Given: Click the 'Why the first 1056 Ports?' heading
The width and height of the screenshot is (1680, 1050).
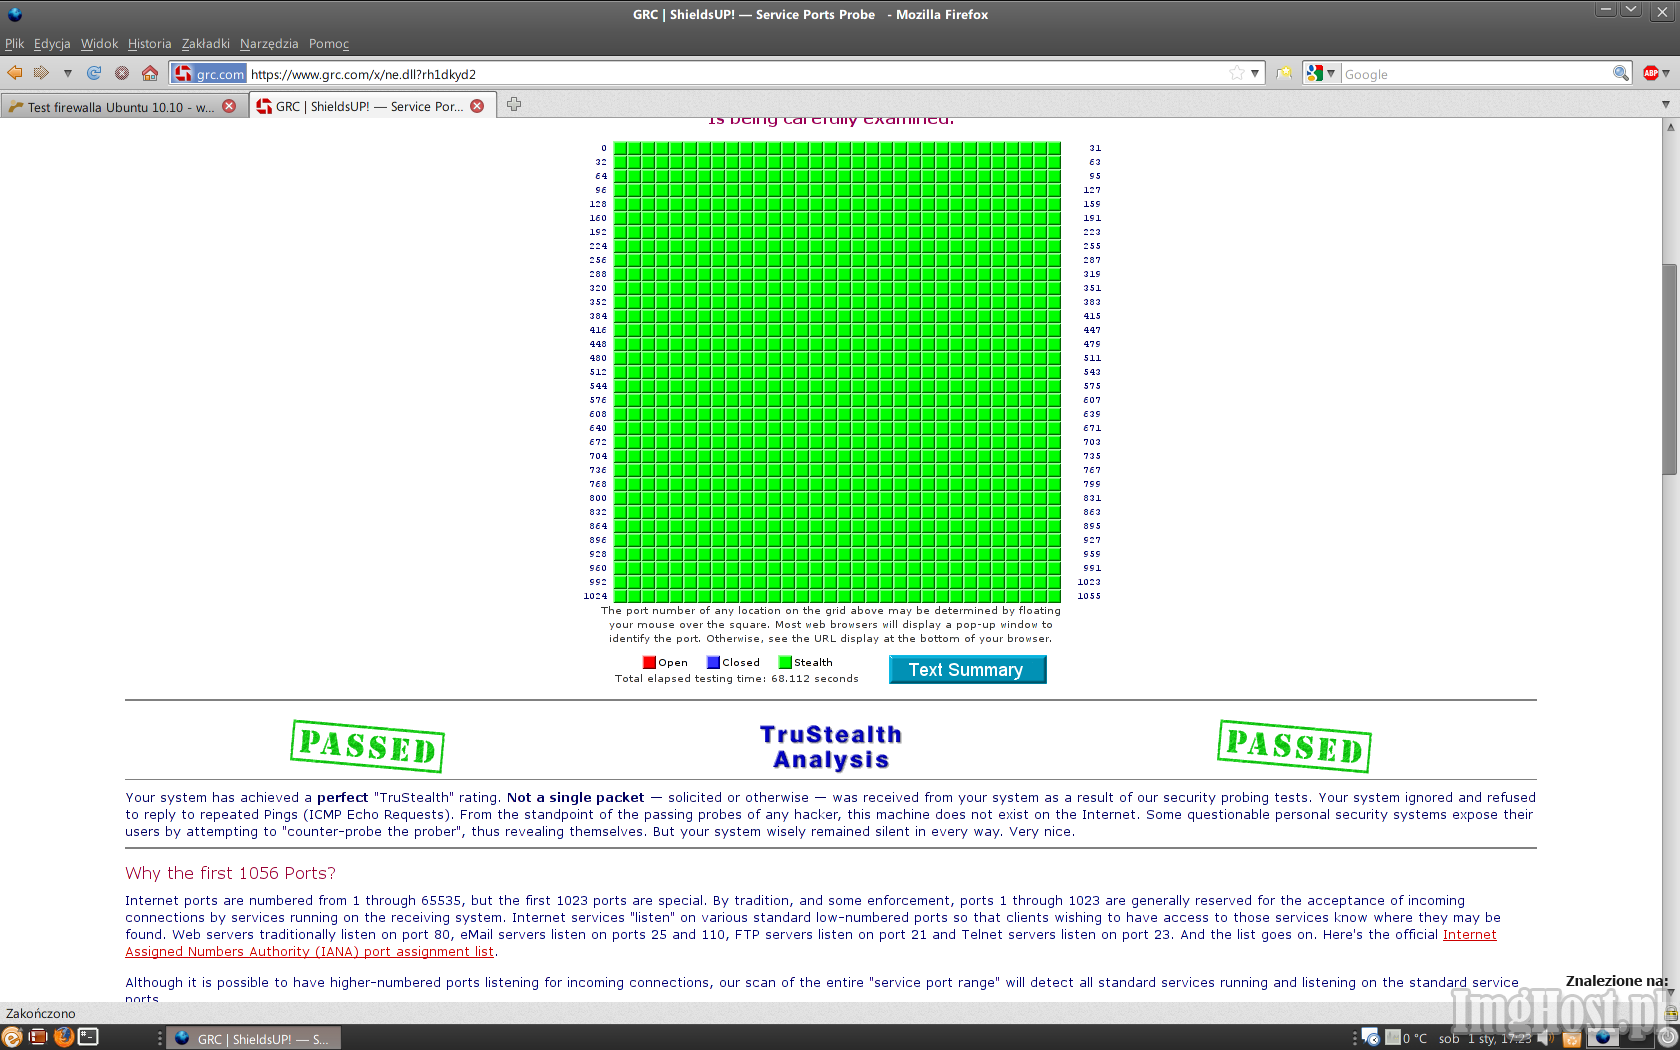Looking at the screenshot, I should coord(230,873).
